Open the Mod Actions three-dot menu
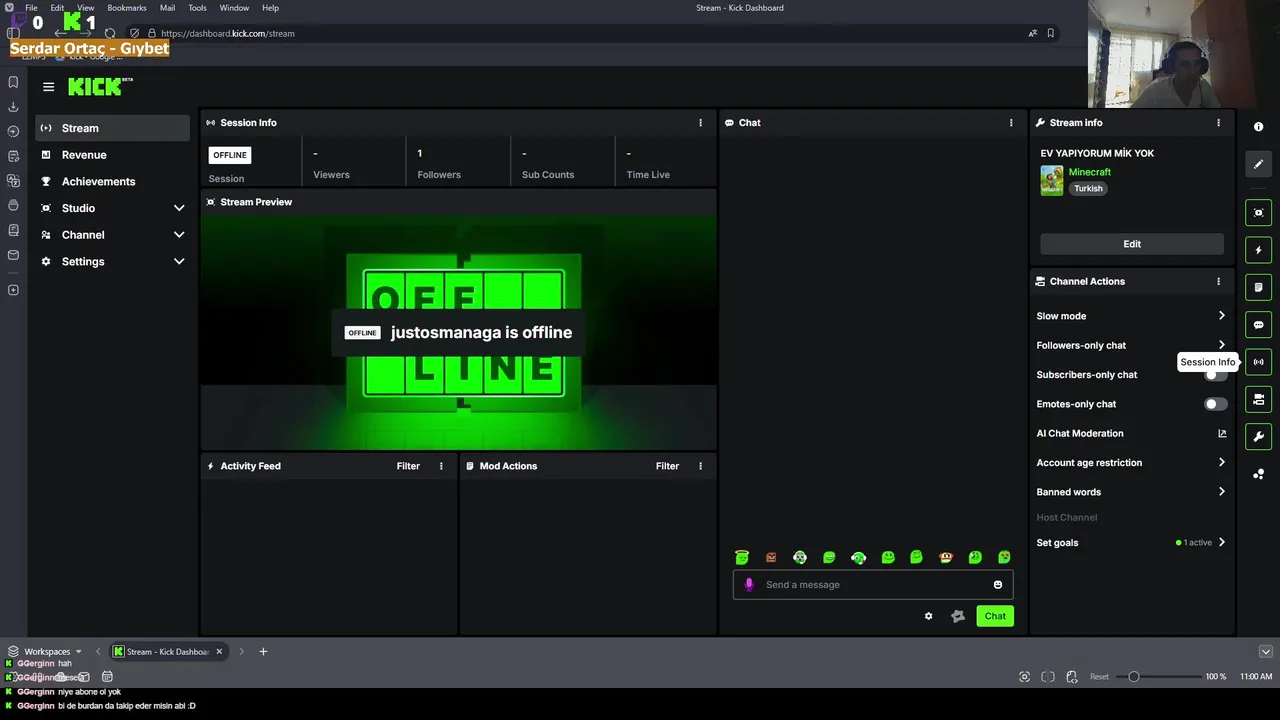1280x720 pixels. tap(700, 466)
